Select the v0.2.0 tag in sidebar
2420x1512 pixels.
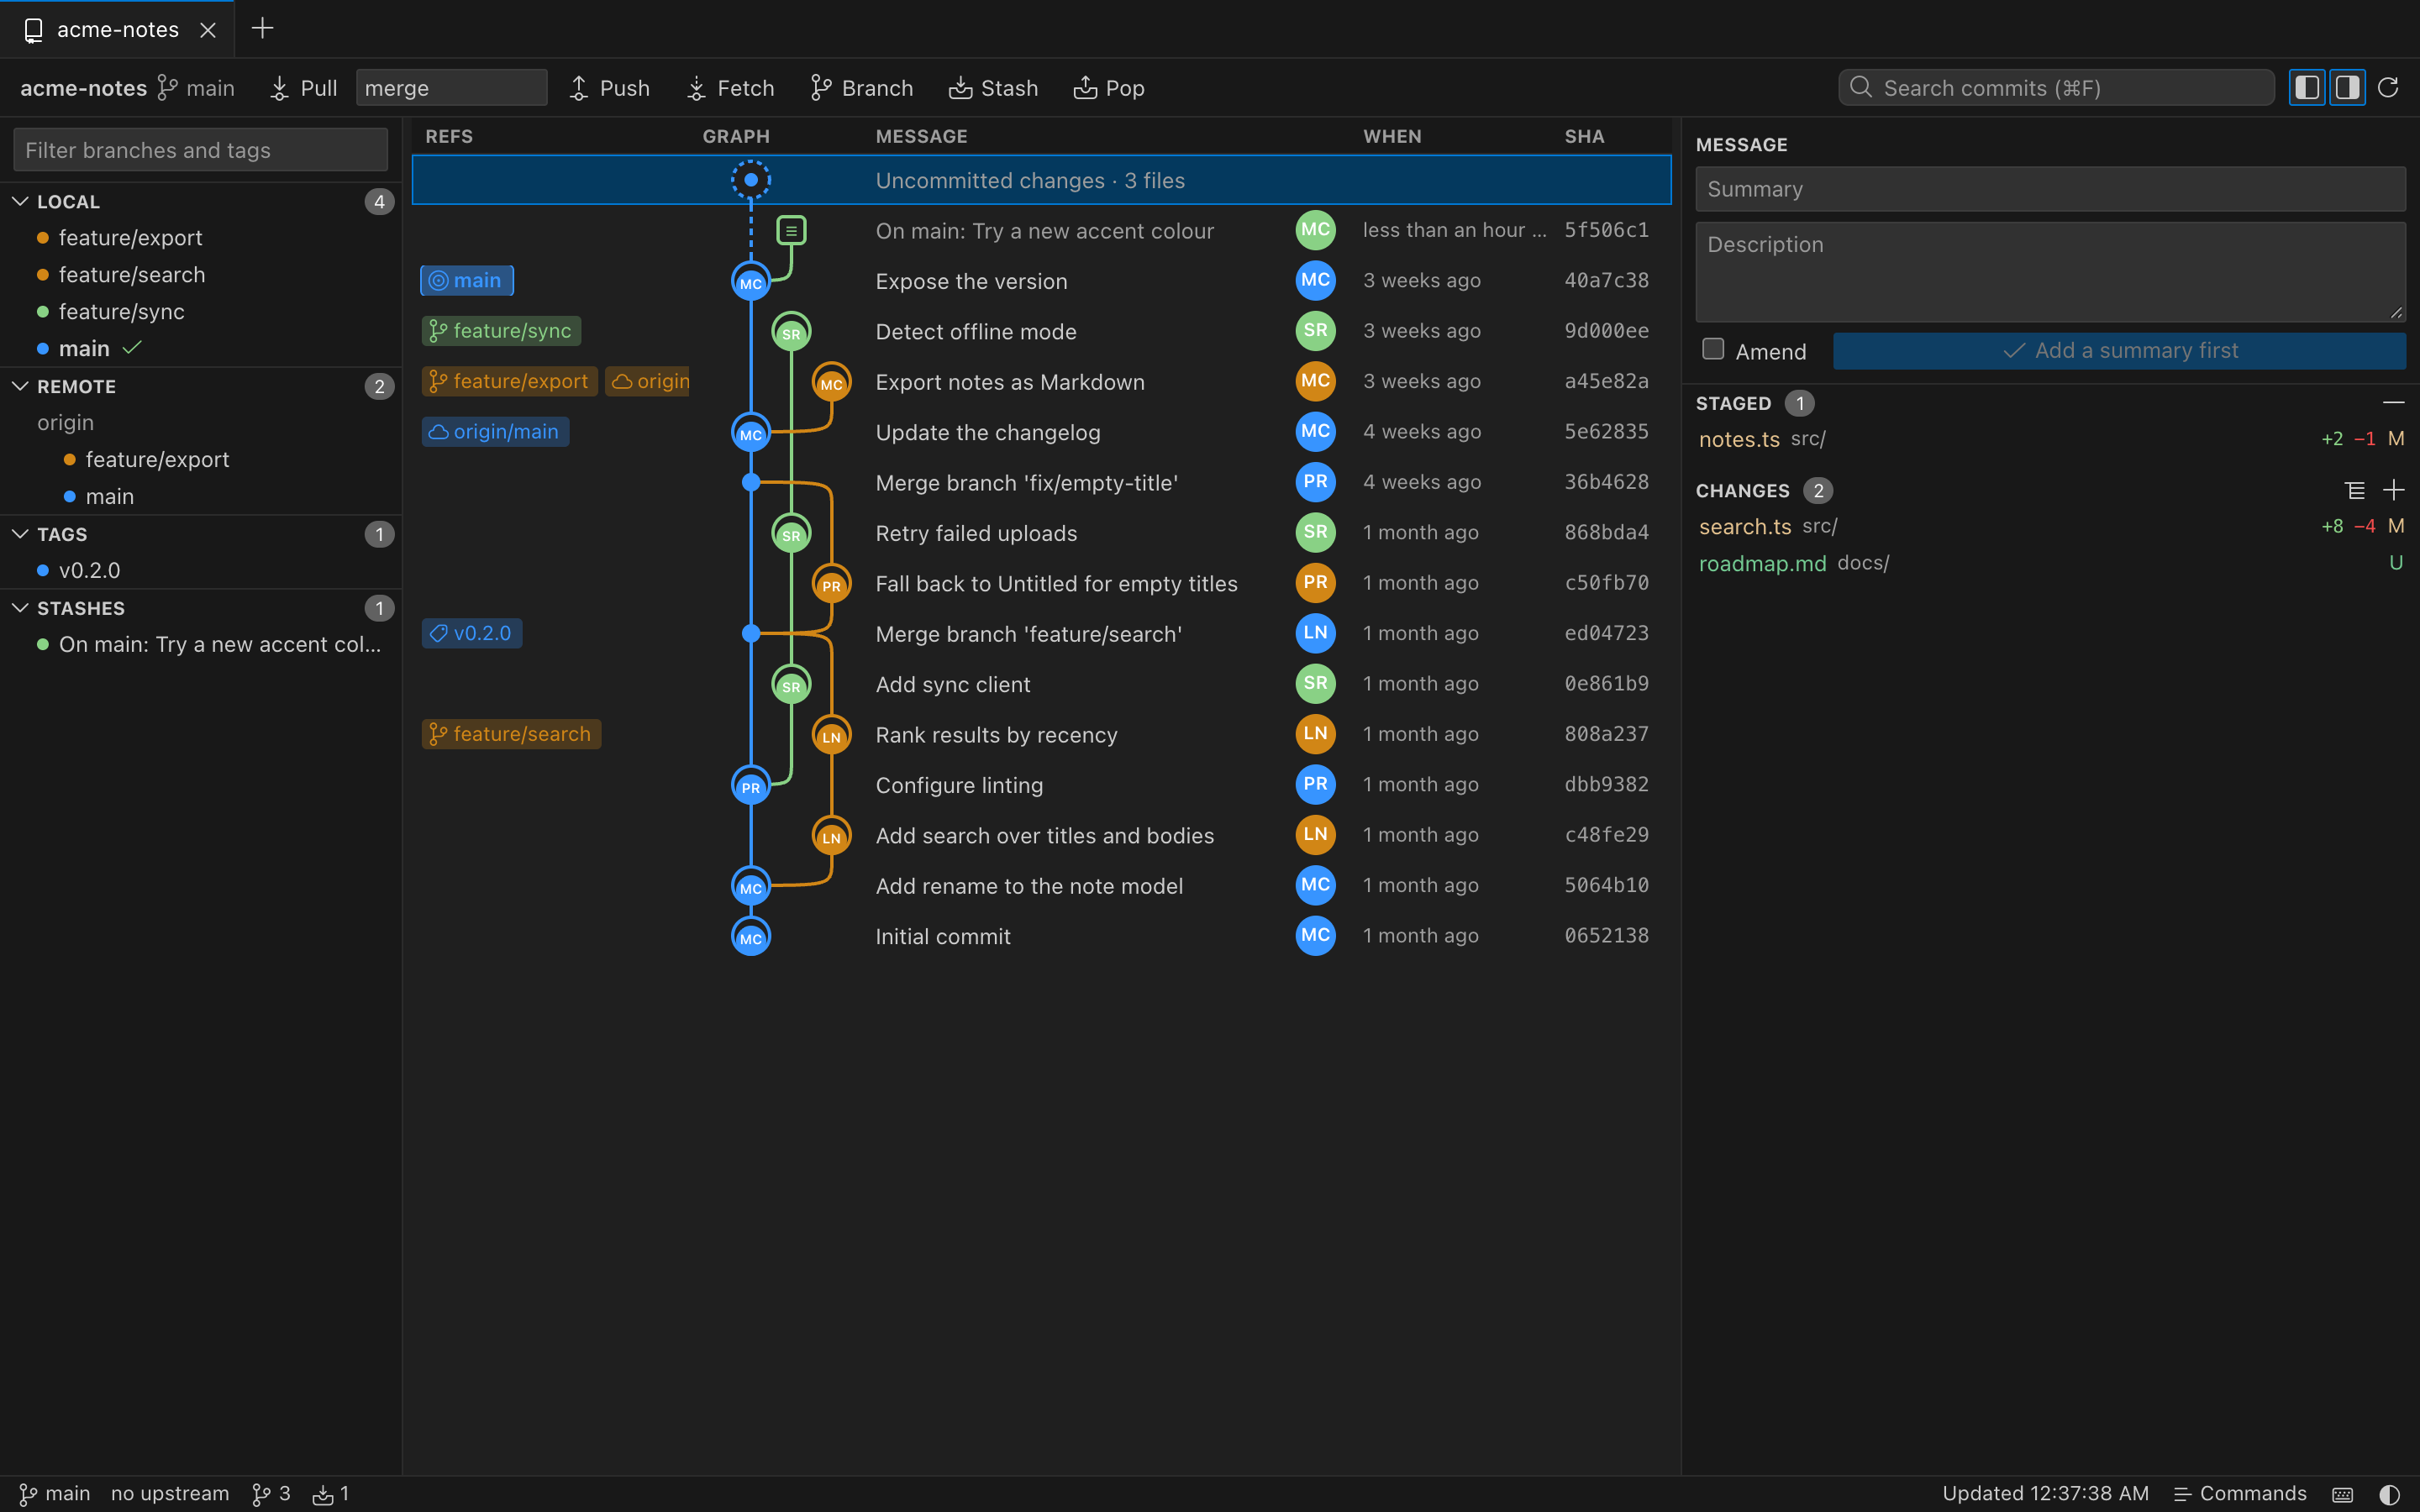point(201,570)
